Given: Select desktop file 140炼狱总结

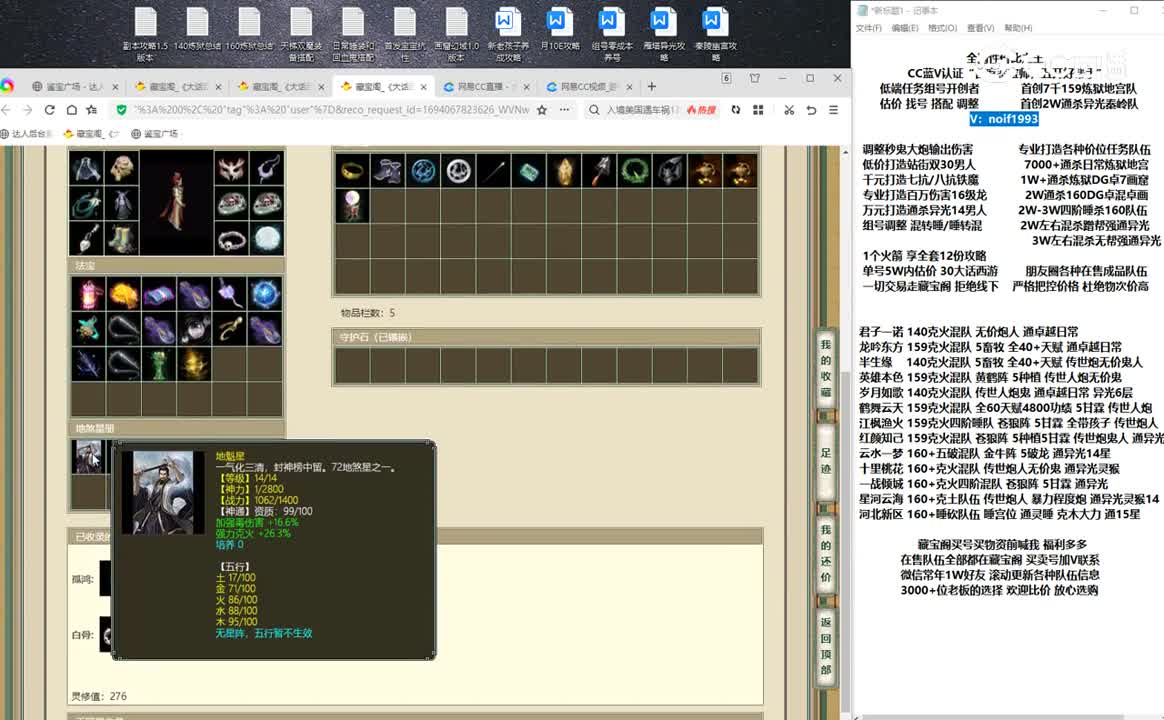Looking at the screenshot, I should tap(197, 29).
